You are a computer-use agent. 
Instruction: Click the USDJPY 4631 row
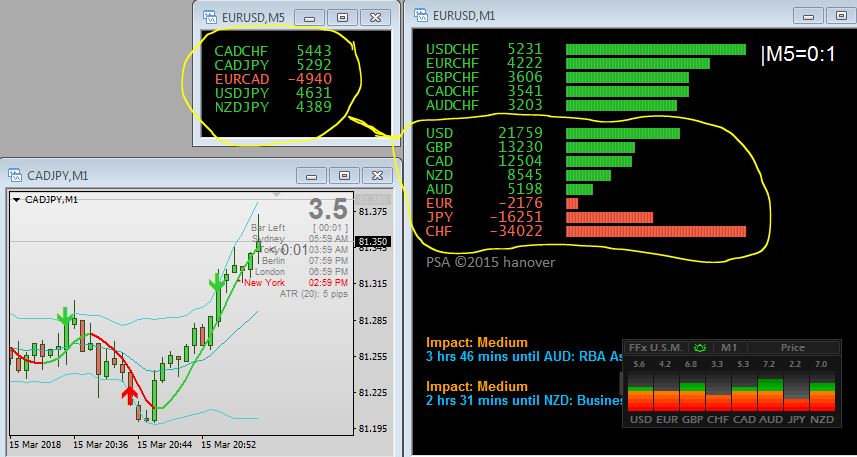pos(273,93)
